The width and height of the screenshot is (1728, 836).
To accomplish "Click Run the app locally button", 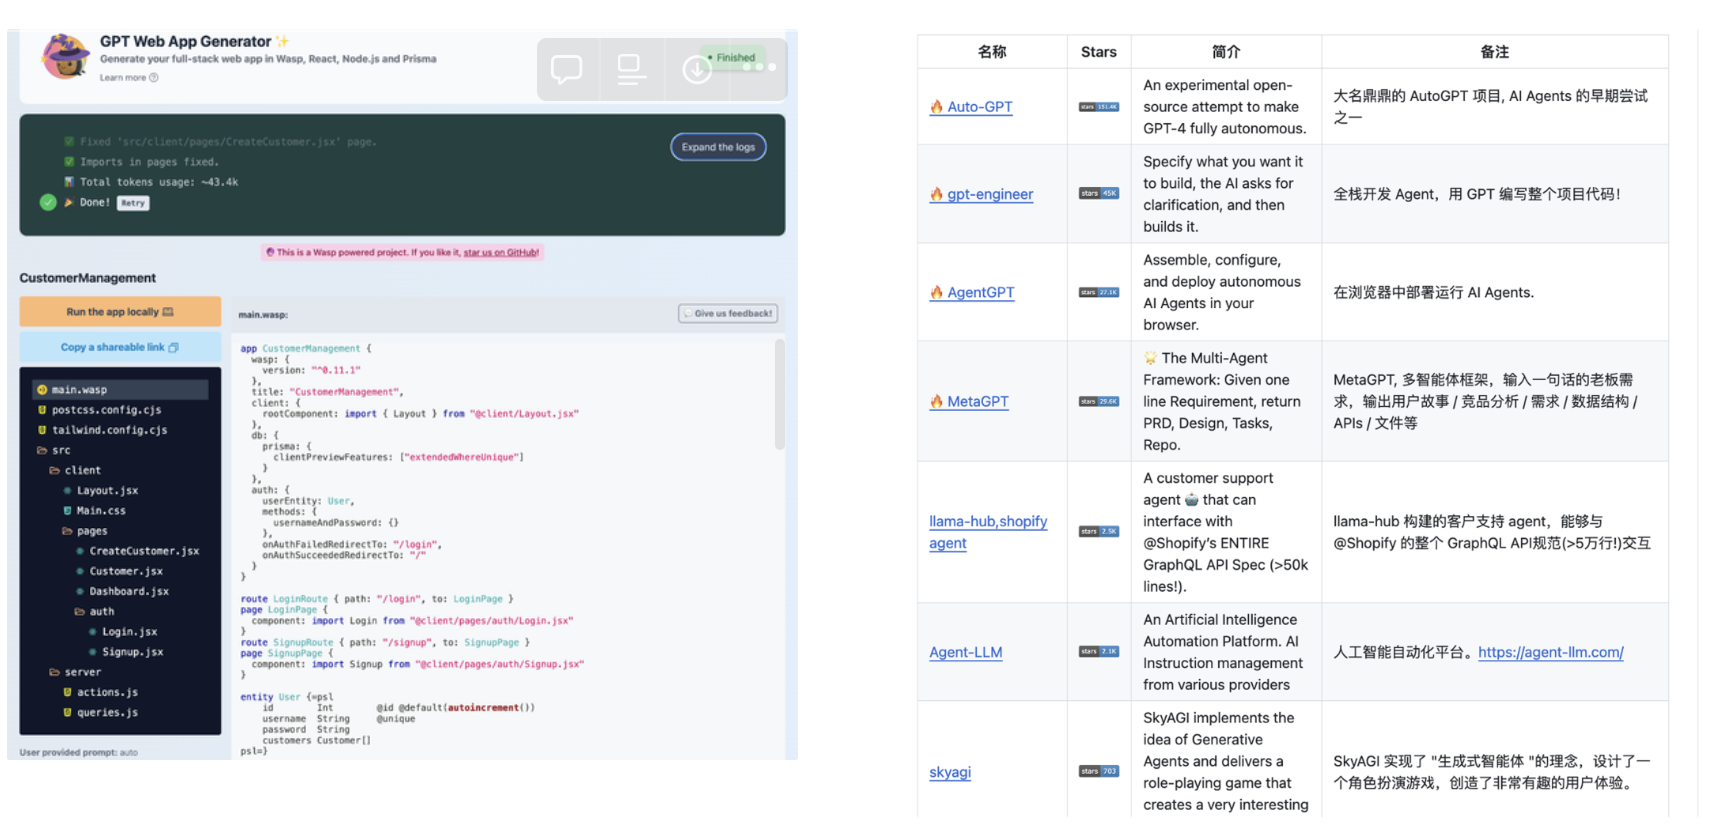I will [x=120, y=312].
